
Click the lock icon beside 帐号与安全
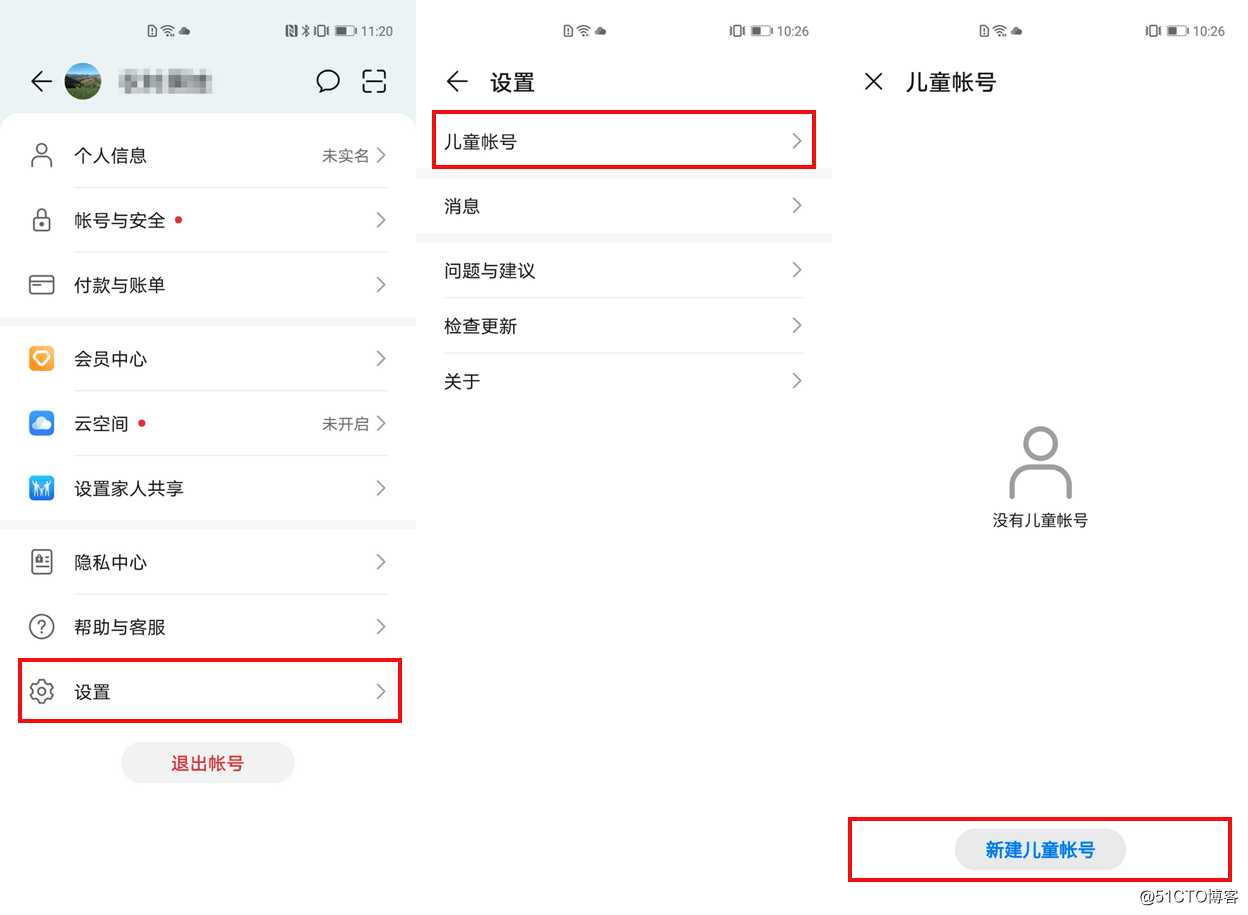(x=41, y=220)
